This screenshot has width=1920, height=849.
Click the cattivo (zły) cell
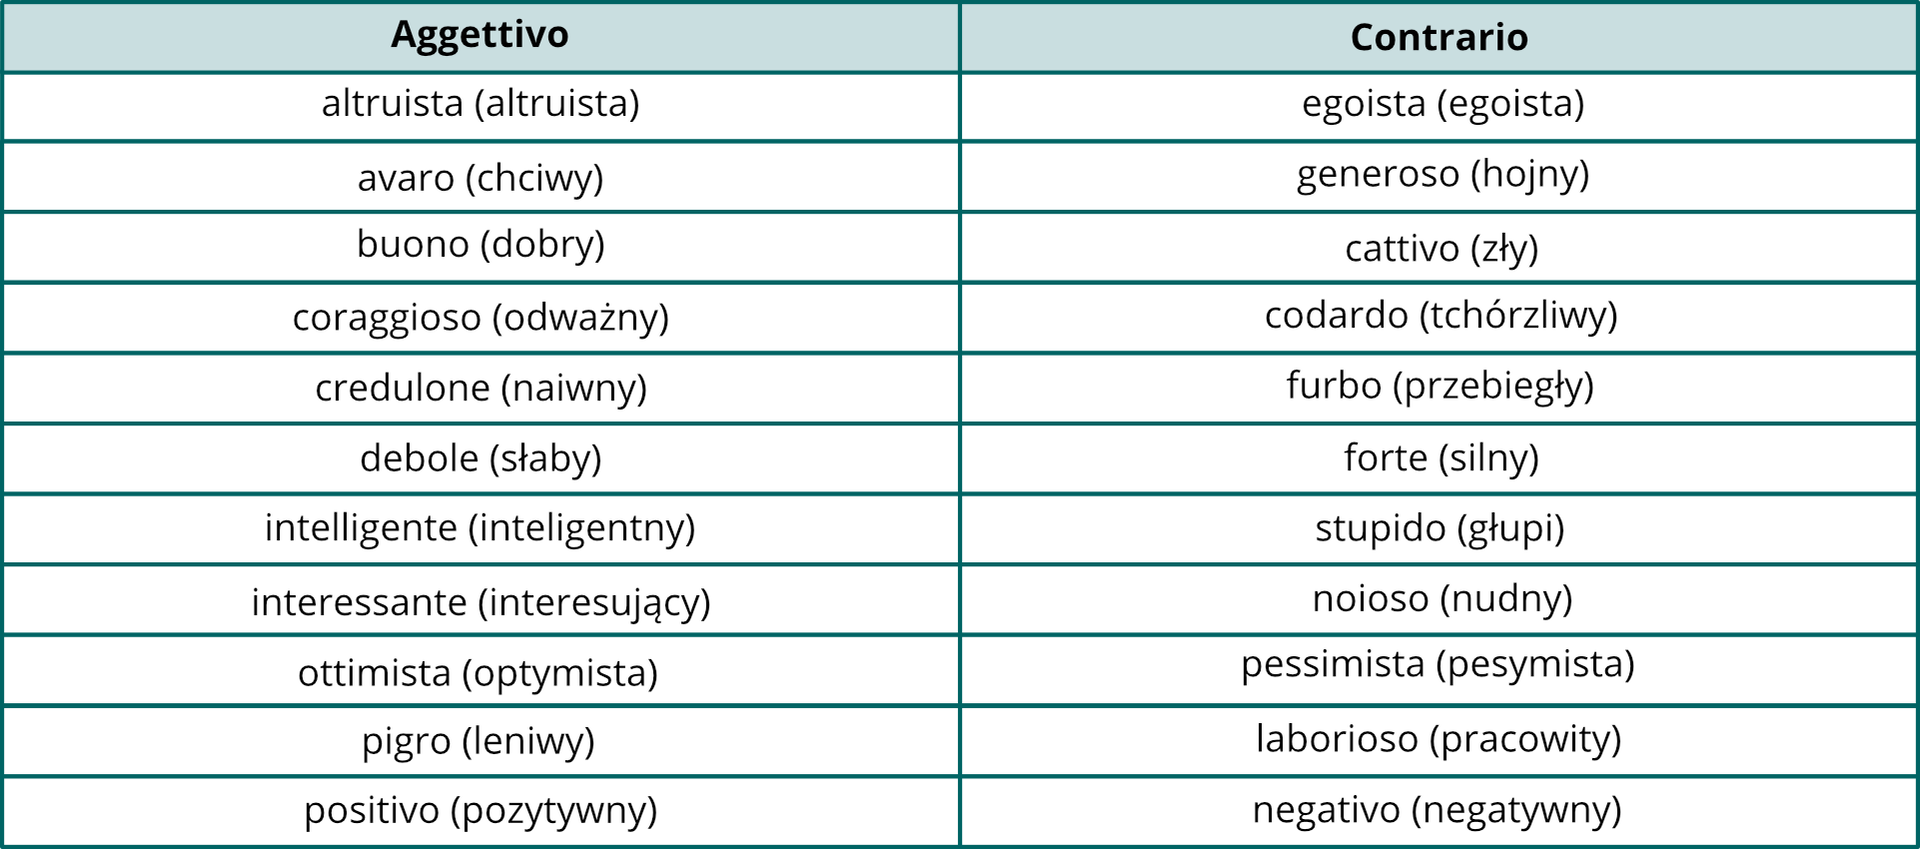pyautogui.click(x=1441, y=248)
